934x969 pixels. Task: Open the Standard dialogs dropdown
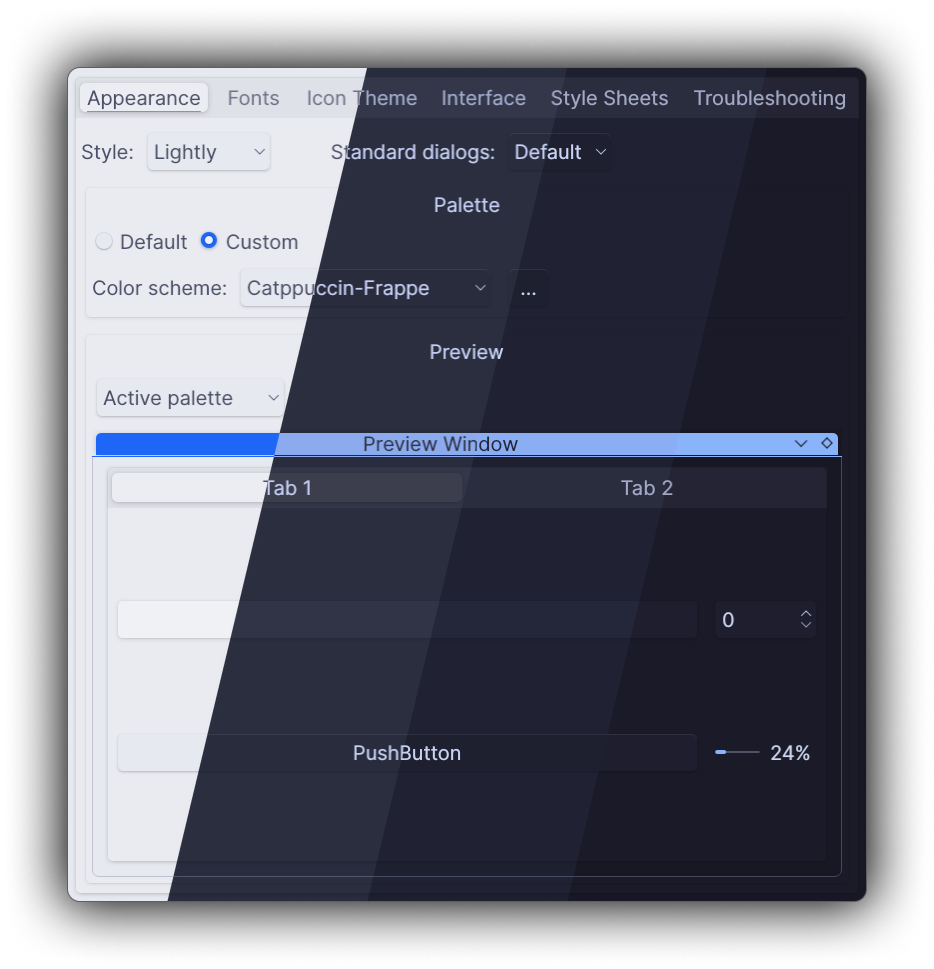click(559, 152)
